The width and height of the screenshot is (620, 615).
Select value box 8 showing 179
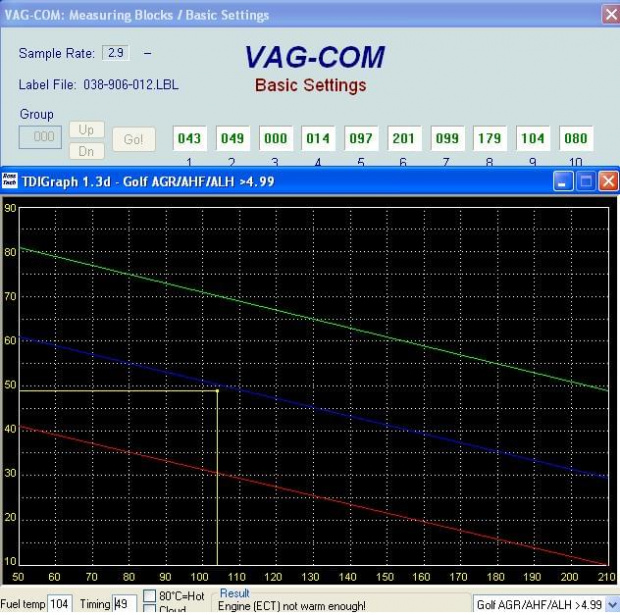490,138
